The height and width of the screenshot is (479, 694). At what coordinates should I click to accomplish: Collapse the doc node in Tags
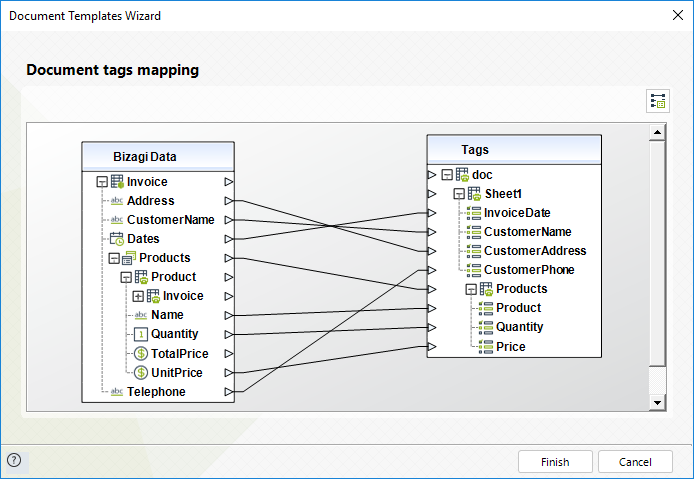point(447,175)
